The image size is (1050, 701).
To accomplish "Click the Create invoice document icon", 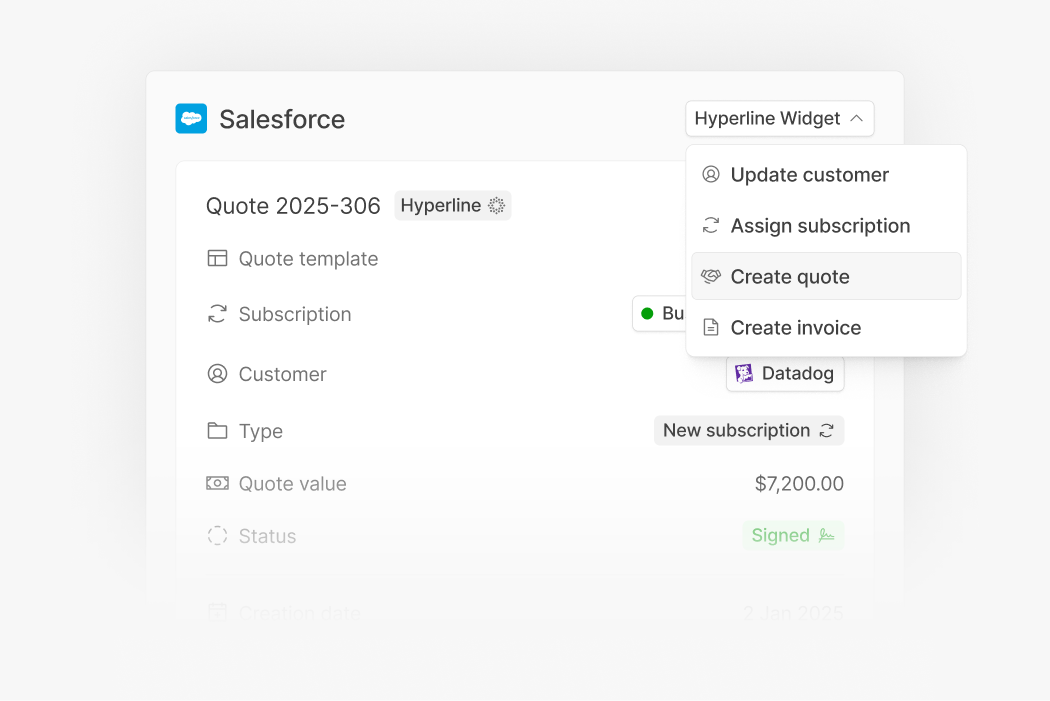I will (711, 328).
